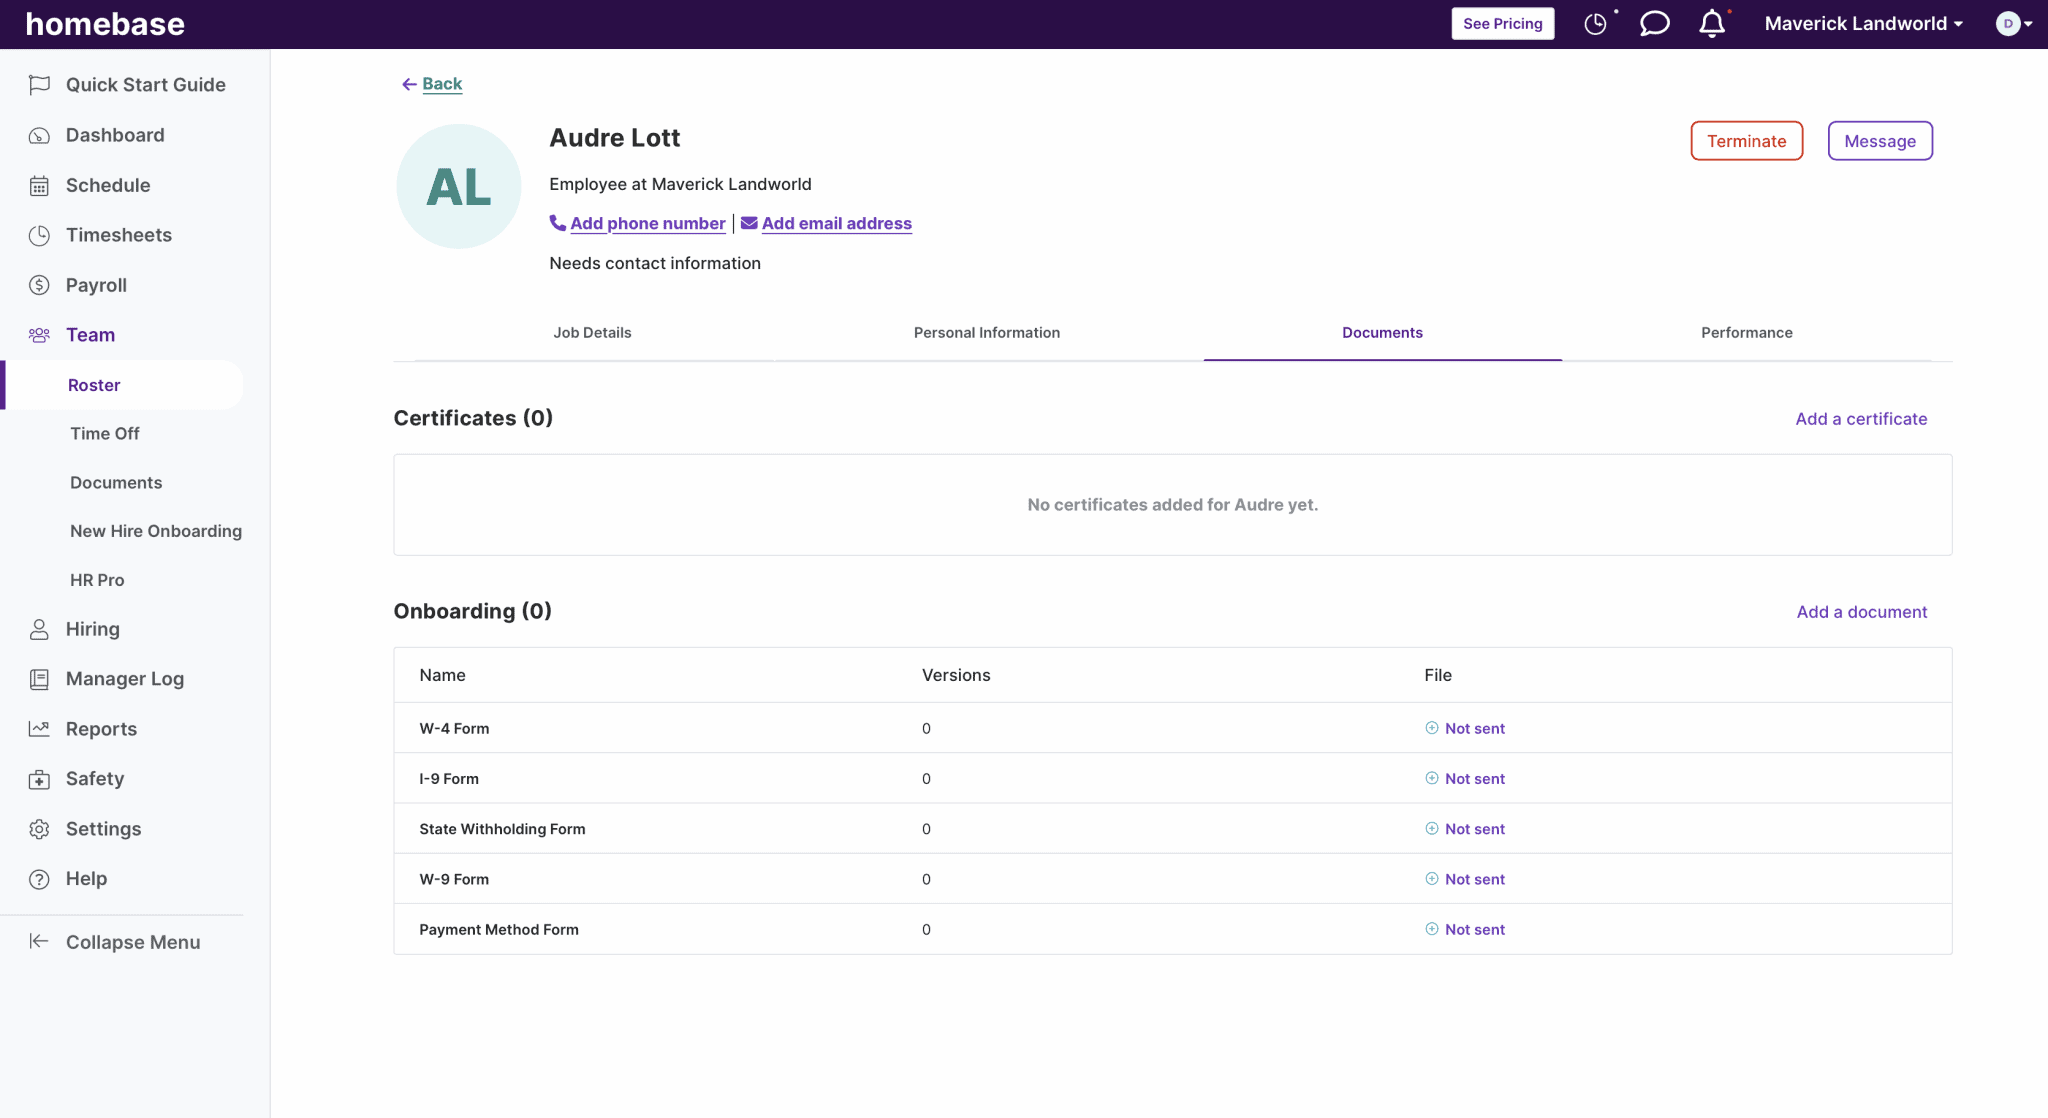Select the Quick Start Guide flag icon

point(39,85)
